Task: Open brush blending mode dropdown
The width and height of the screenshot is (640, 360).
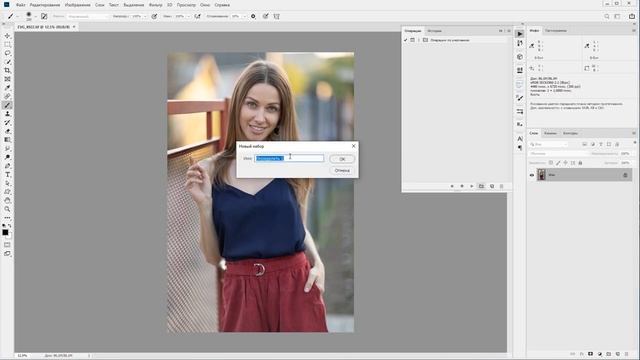Action: (x=88, y=16)
